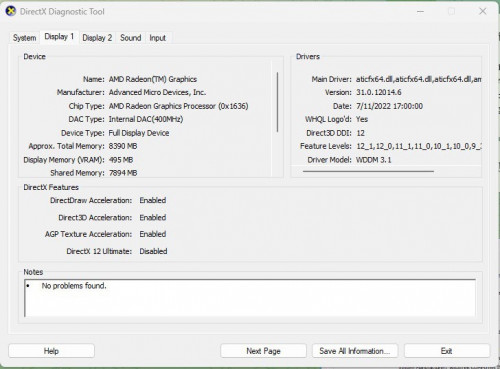500x369 pixels.
Task: Click the disabled maximize window button
Action: pos(451,11)
